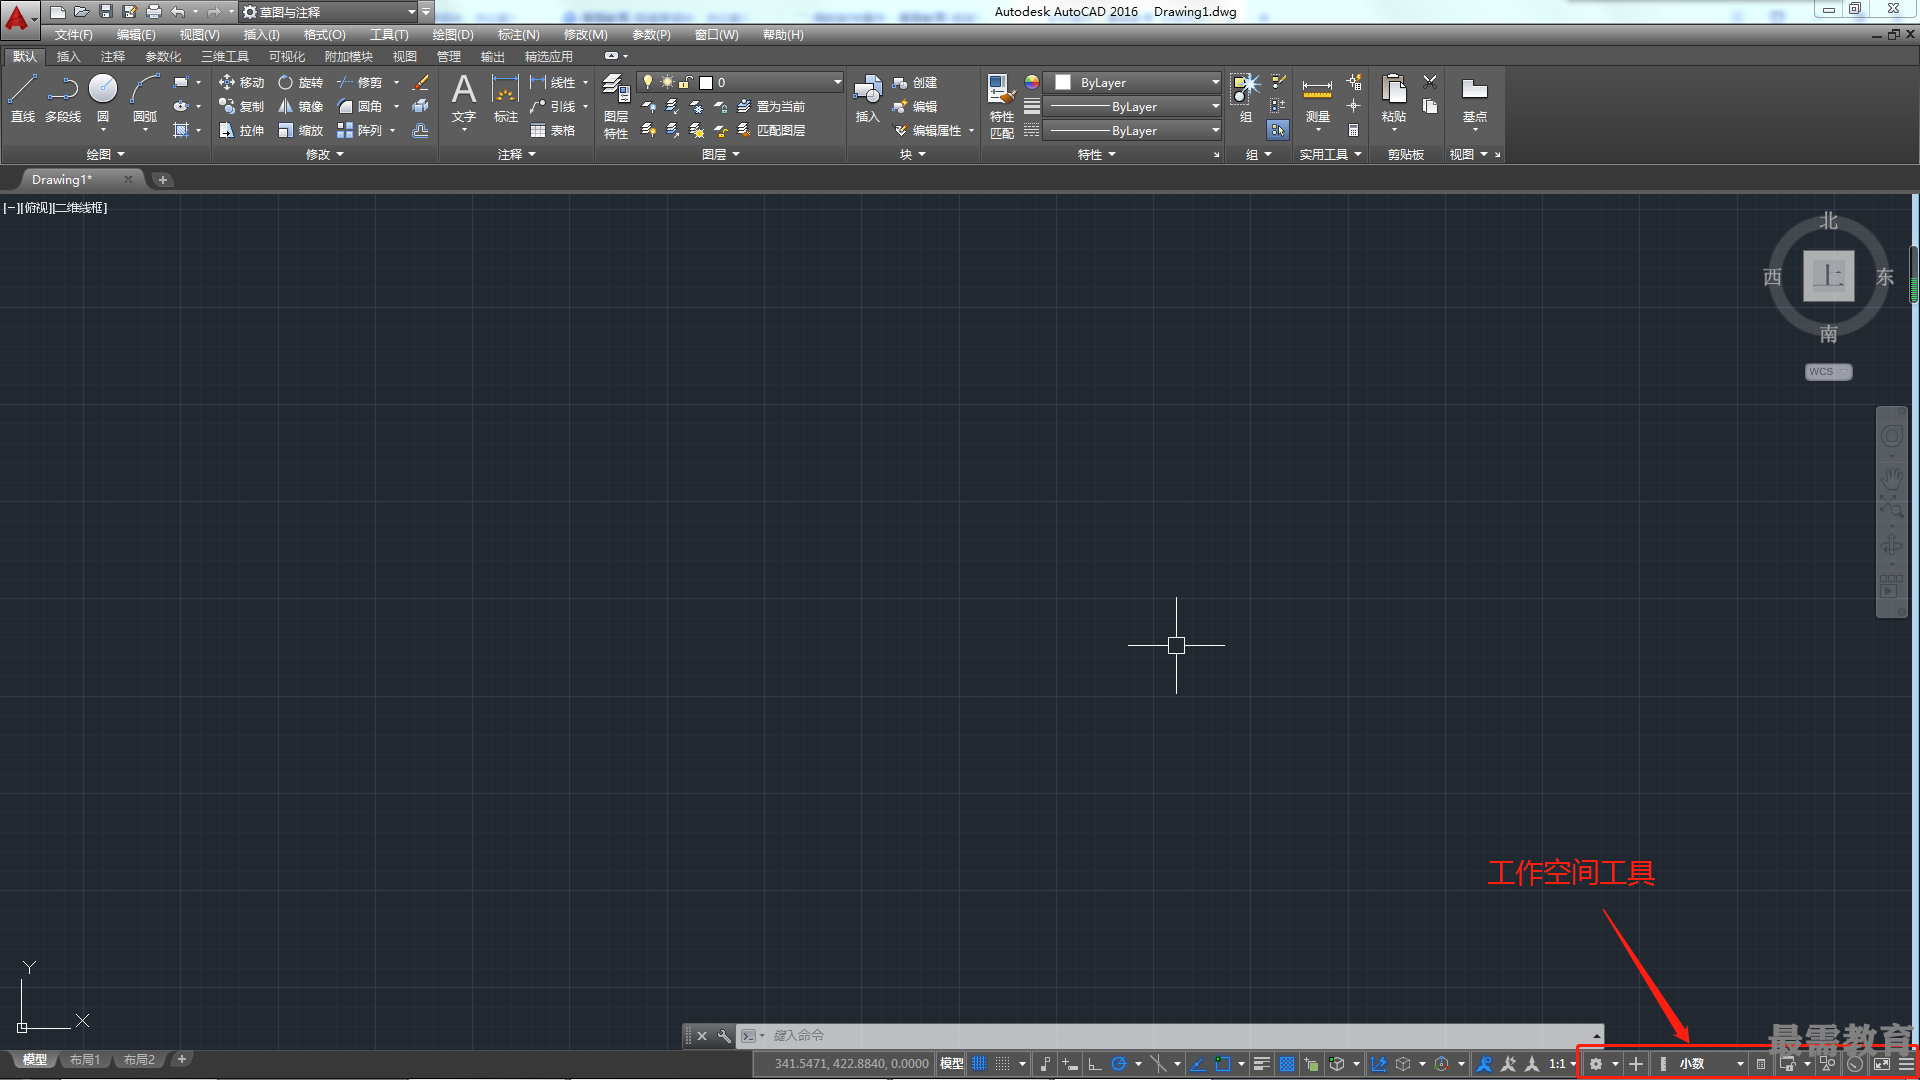Click the Trim (修剪) tool
Viewport: 1920px width, 1080px height.
360,82
